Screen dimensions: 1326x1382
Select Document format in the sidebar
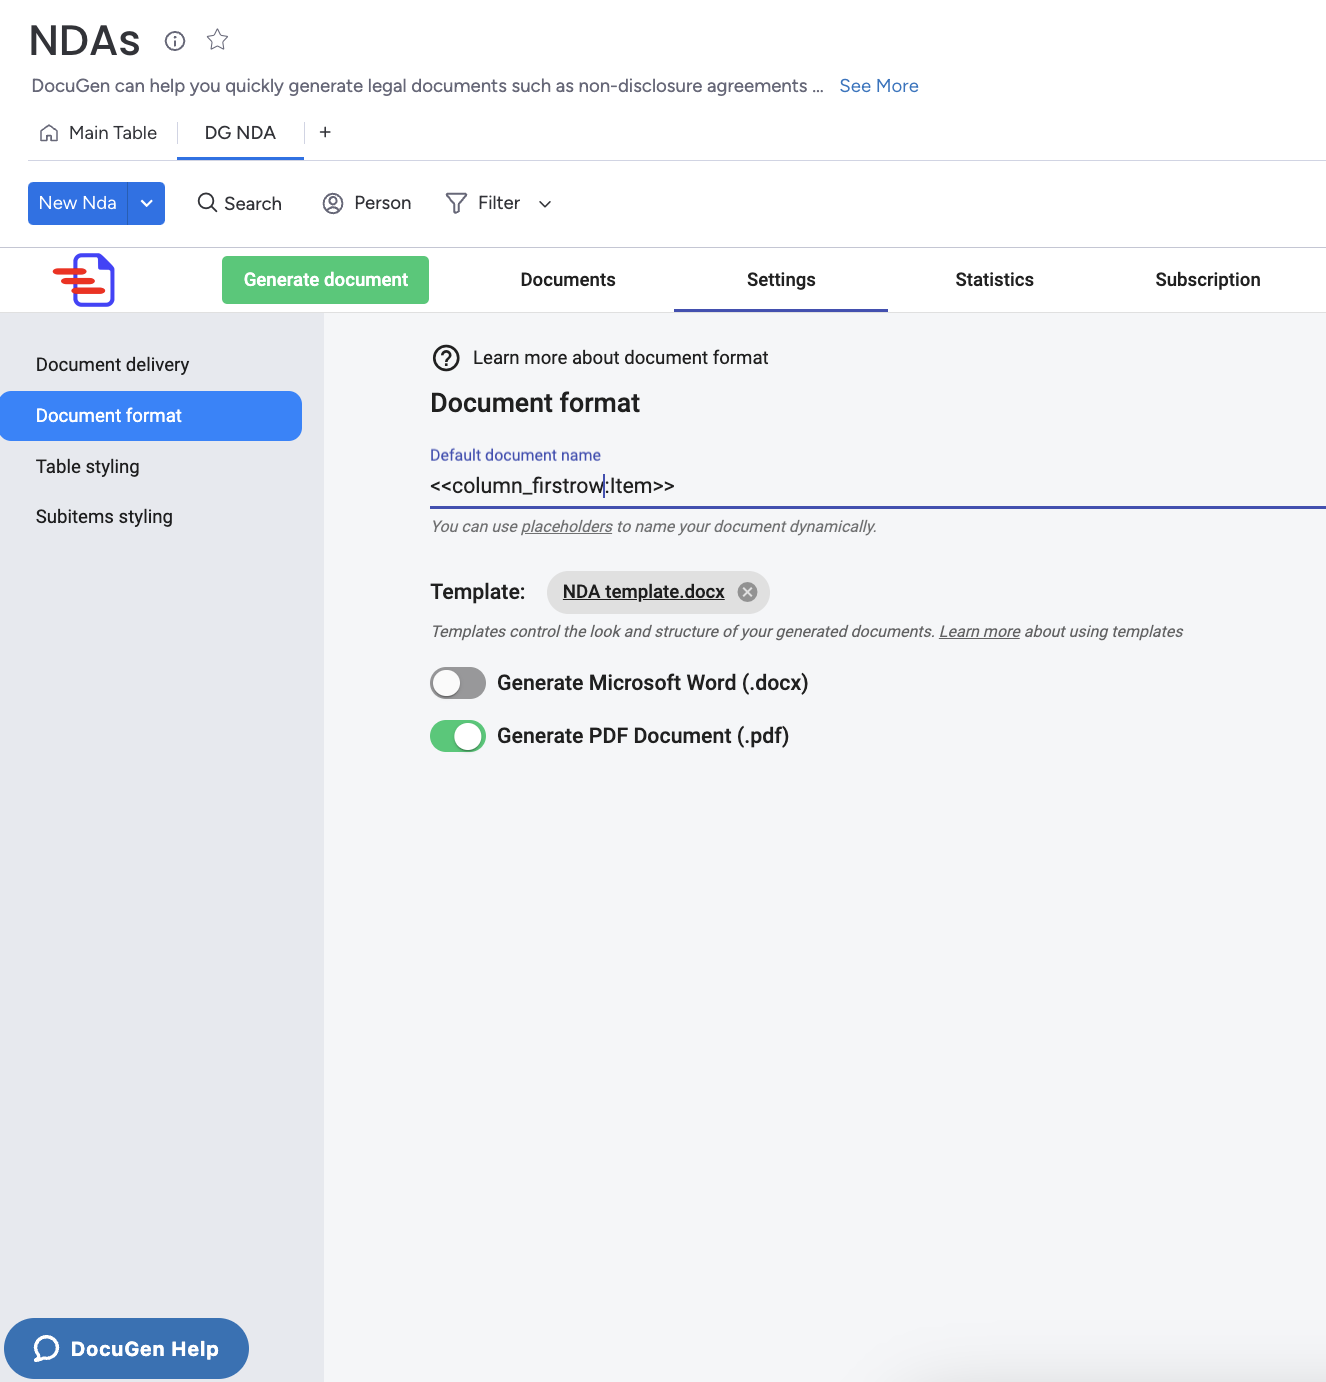point(151,416)
